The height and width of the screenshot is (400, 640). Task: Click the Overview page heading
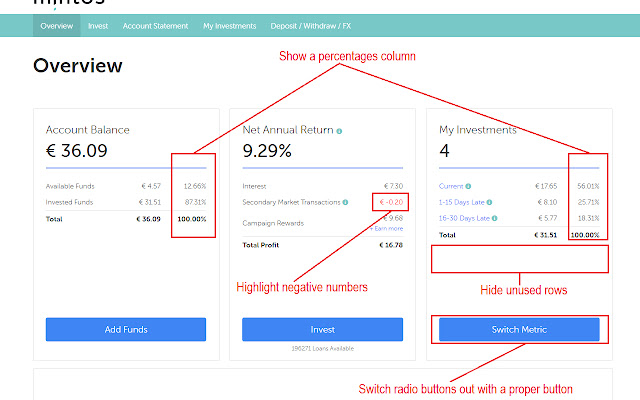pos(78,65)
